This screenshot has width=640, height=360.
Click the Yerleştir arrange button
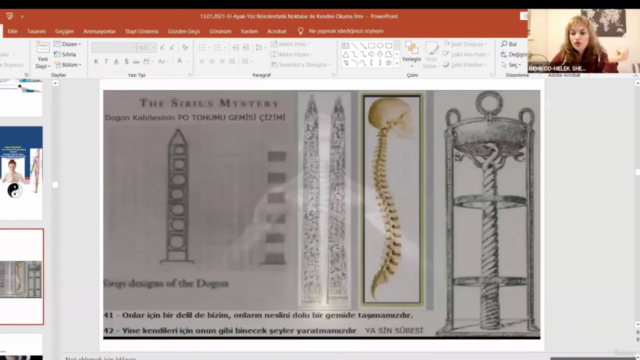tap(411, 55)
